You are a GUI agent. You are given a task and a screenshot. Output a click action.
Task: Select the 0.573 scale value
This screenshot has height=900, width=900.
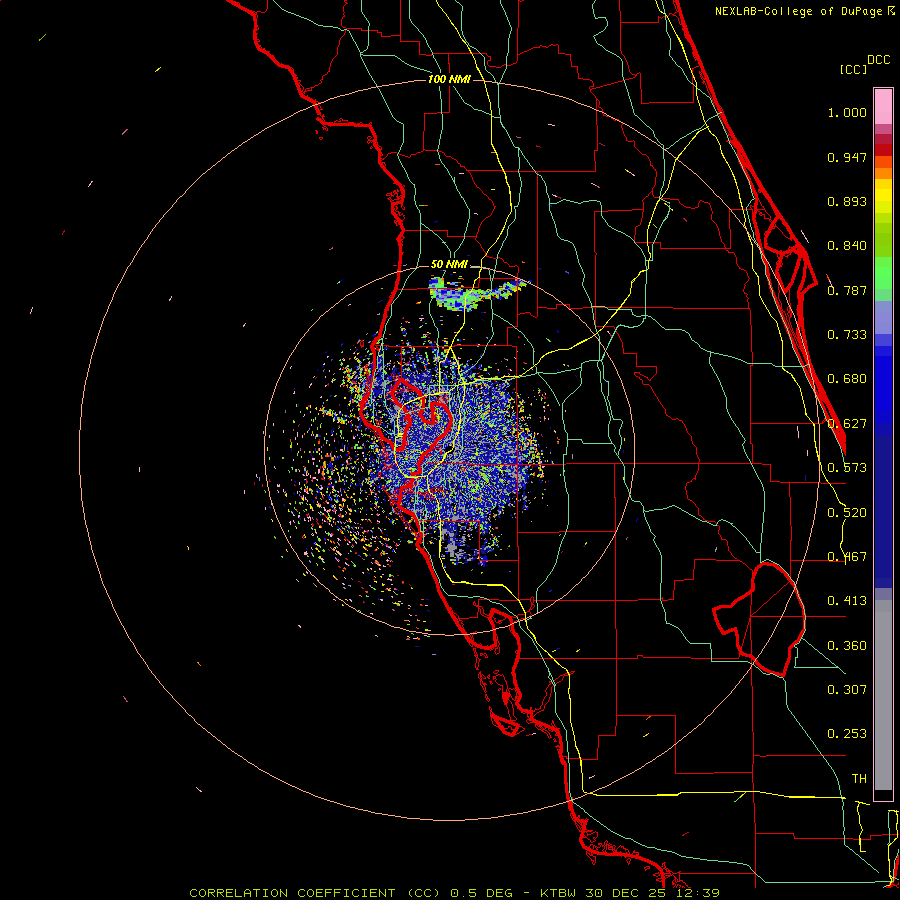847,468
